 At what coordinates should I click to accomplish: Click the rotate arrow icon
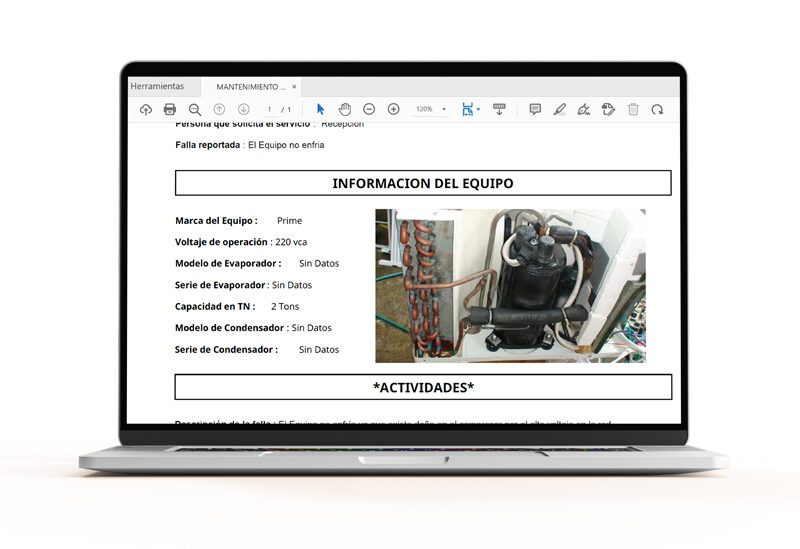click(657, 109)
